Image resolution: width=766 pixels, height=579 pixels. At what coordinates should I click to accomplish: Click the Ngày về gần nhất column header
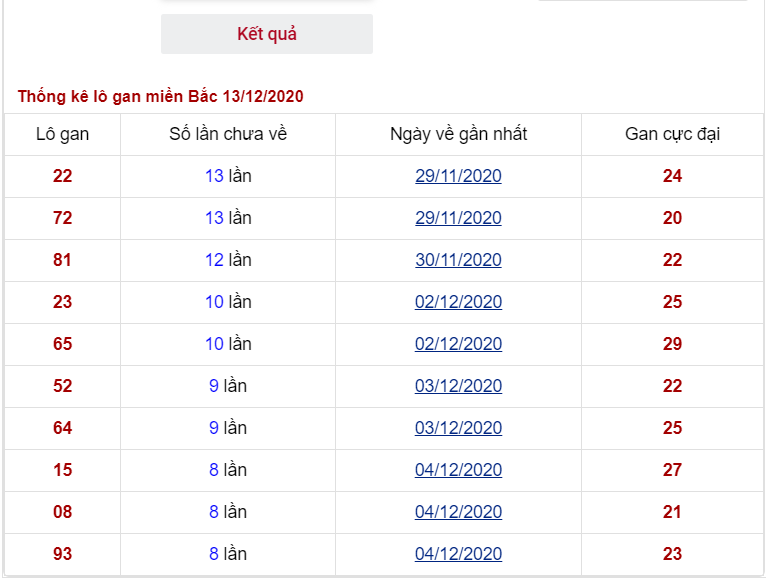click(x=458, y=134)
